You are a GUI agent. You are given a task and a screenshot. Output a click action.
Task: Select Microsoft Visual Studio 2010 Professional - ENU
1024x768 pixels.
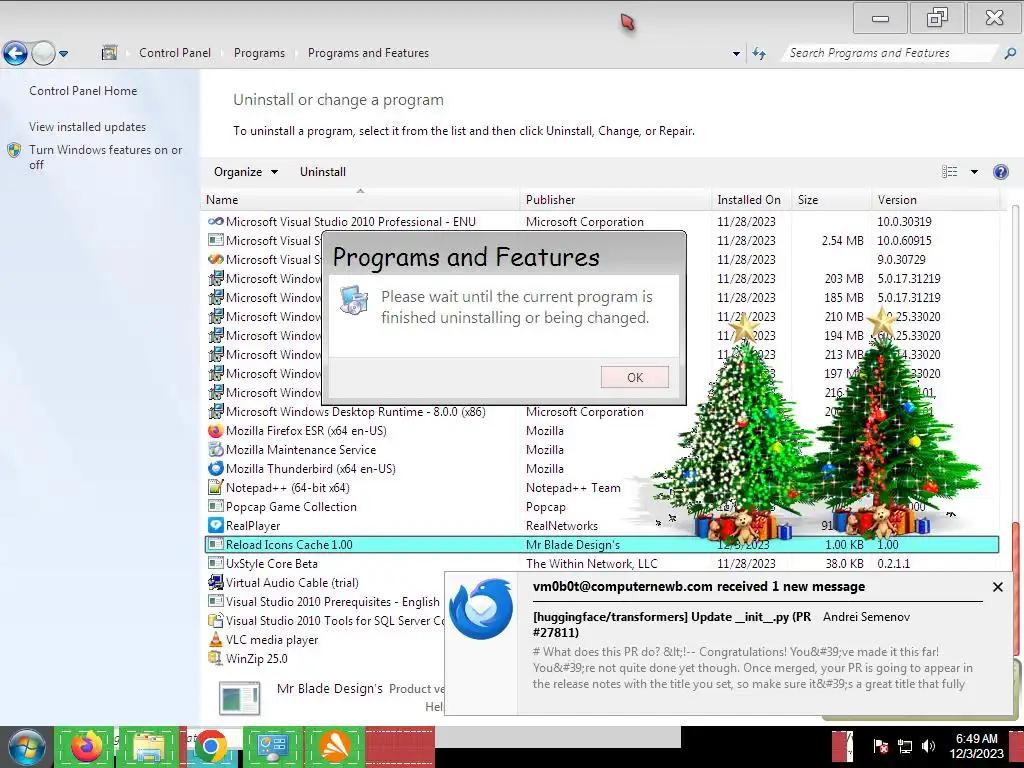[351, 222]
